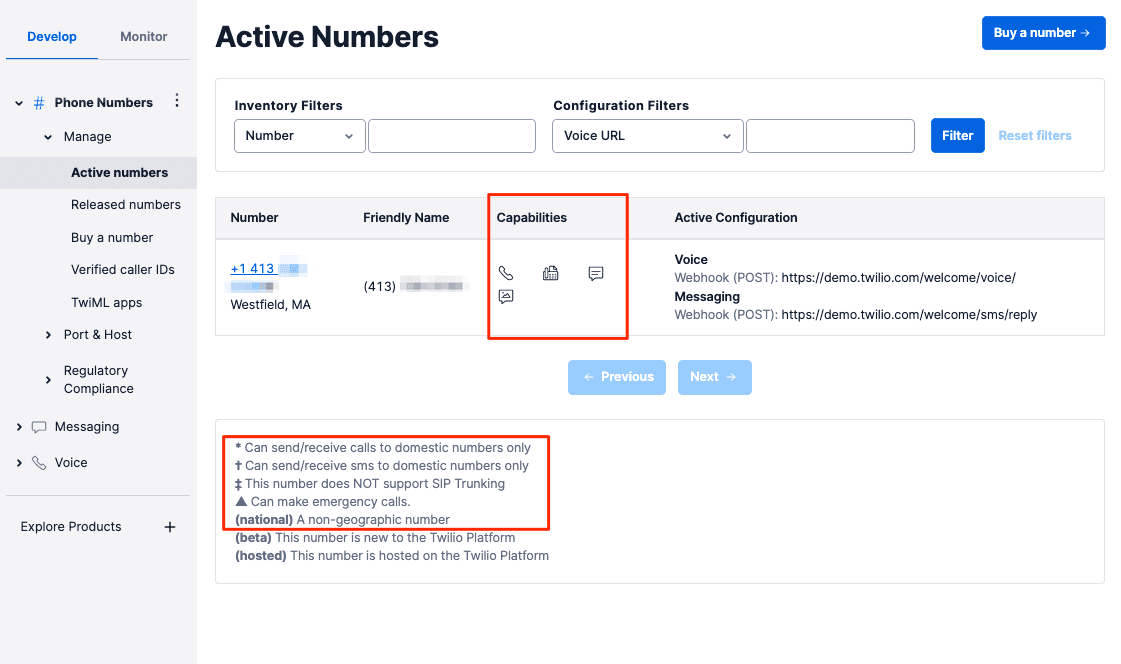Click the hash icon beside Phone Numbers
Screen dimensions: 1121x664
point(38,102)
